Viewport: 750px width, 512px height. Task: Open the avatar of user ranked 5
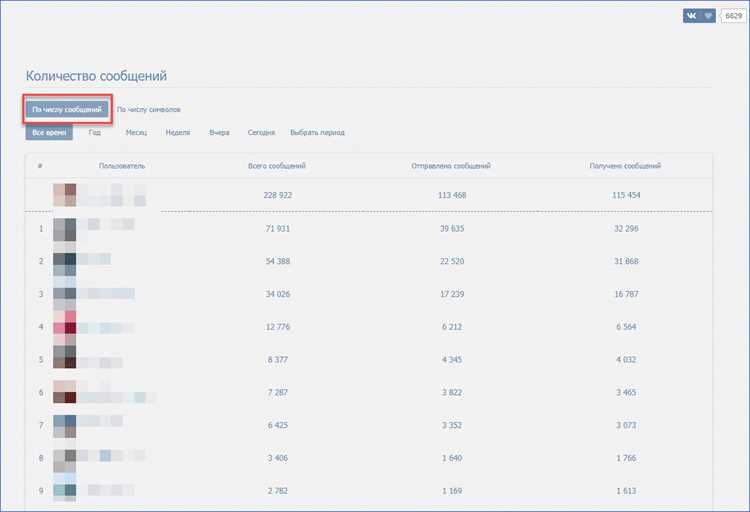65,357
